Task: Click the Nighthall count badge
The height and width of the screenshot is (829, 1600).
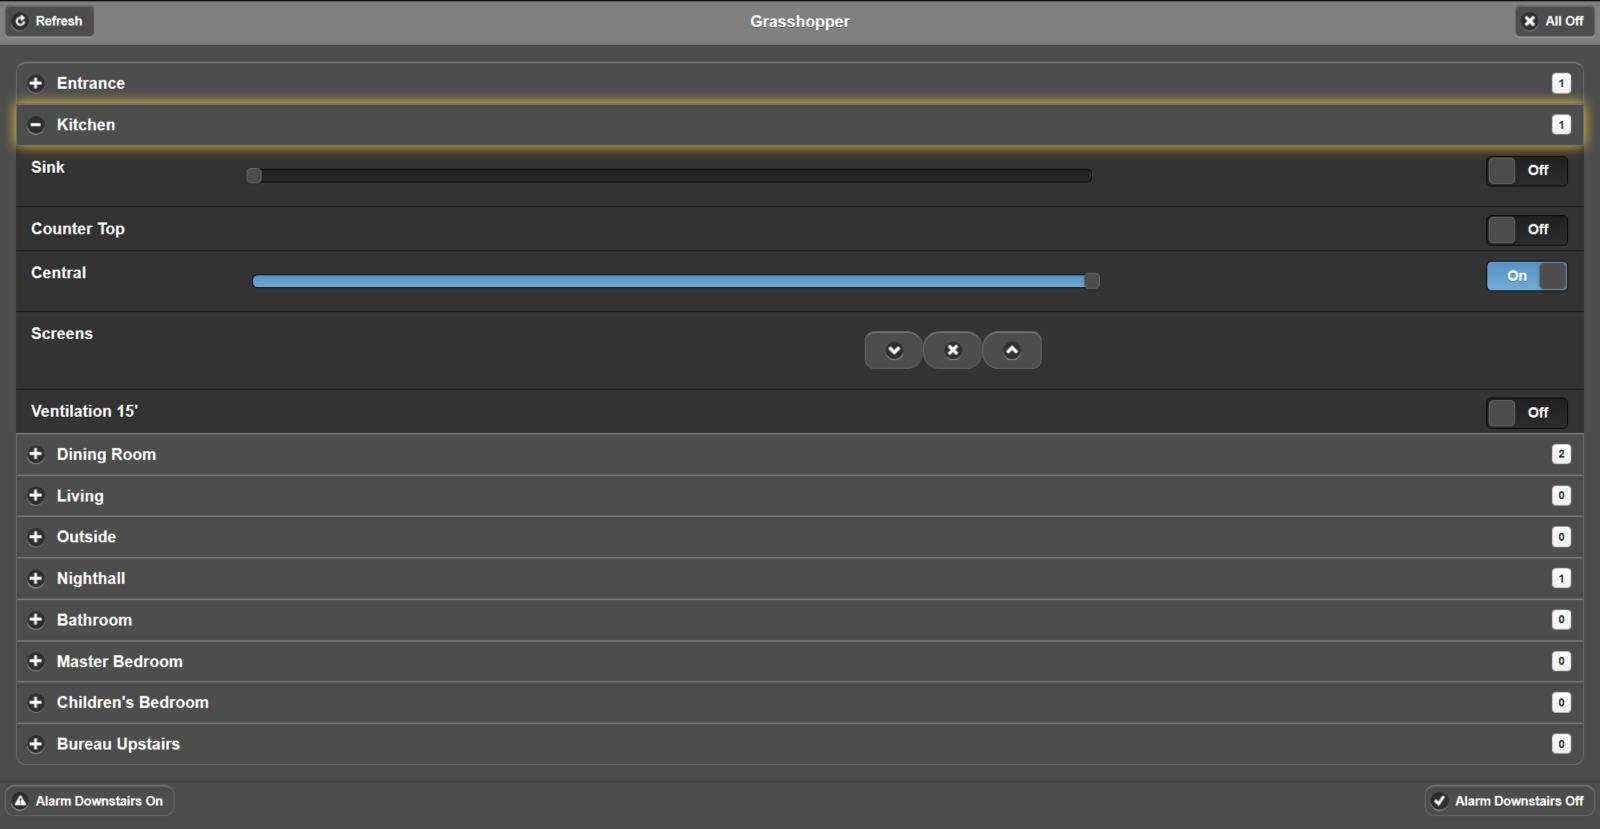Action: click(1561, 579)
